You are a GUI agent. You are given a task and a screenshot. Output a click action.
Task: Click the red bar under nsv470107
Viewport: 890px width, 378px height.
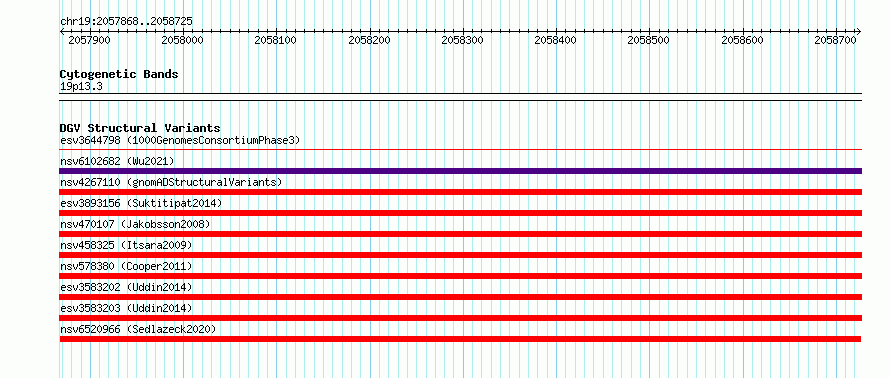click(460, 234)
